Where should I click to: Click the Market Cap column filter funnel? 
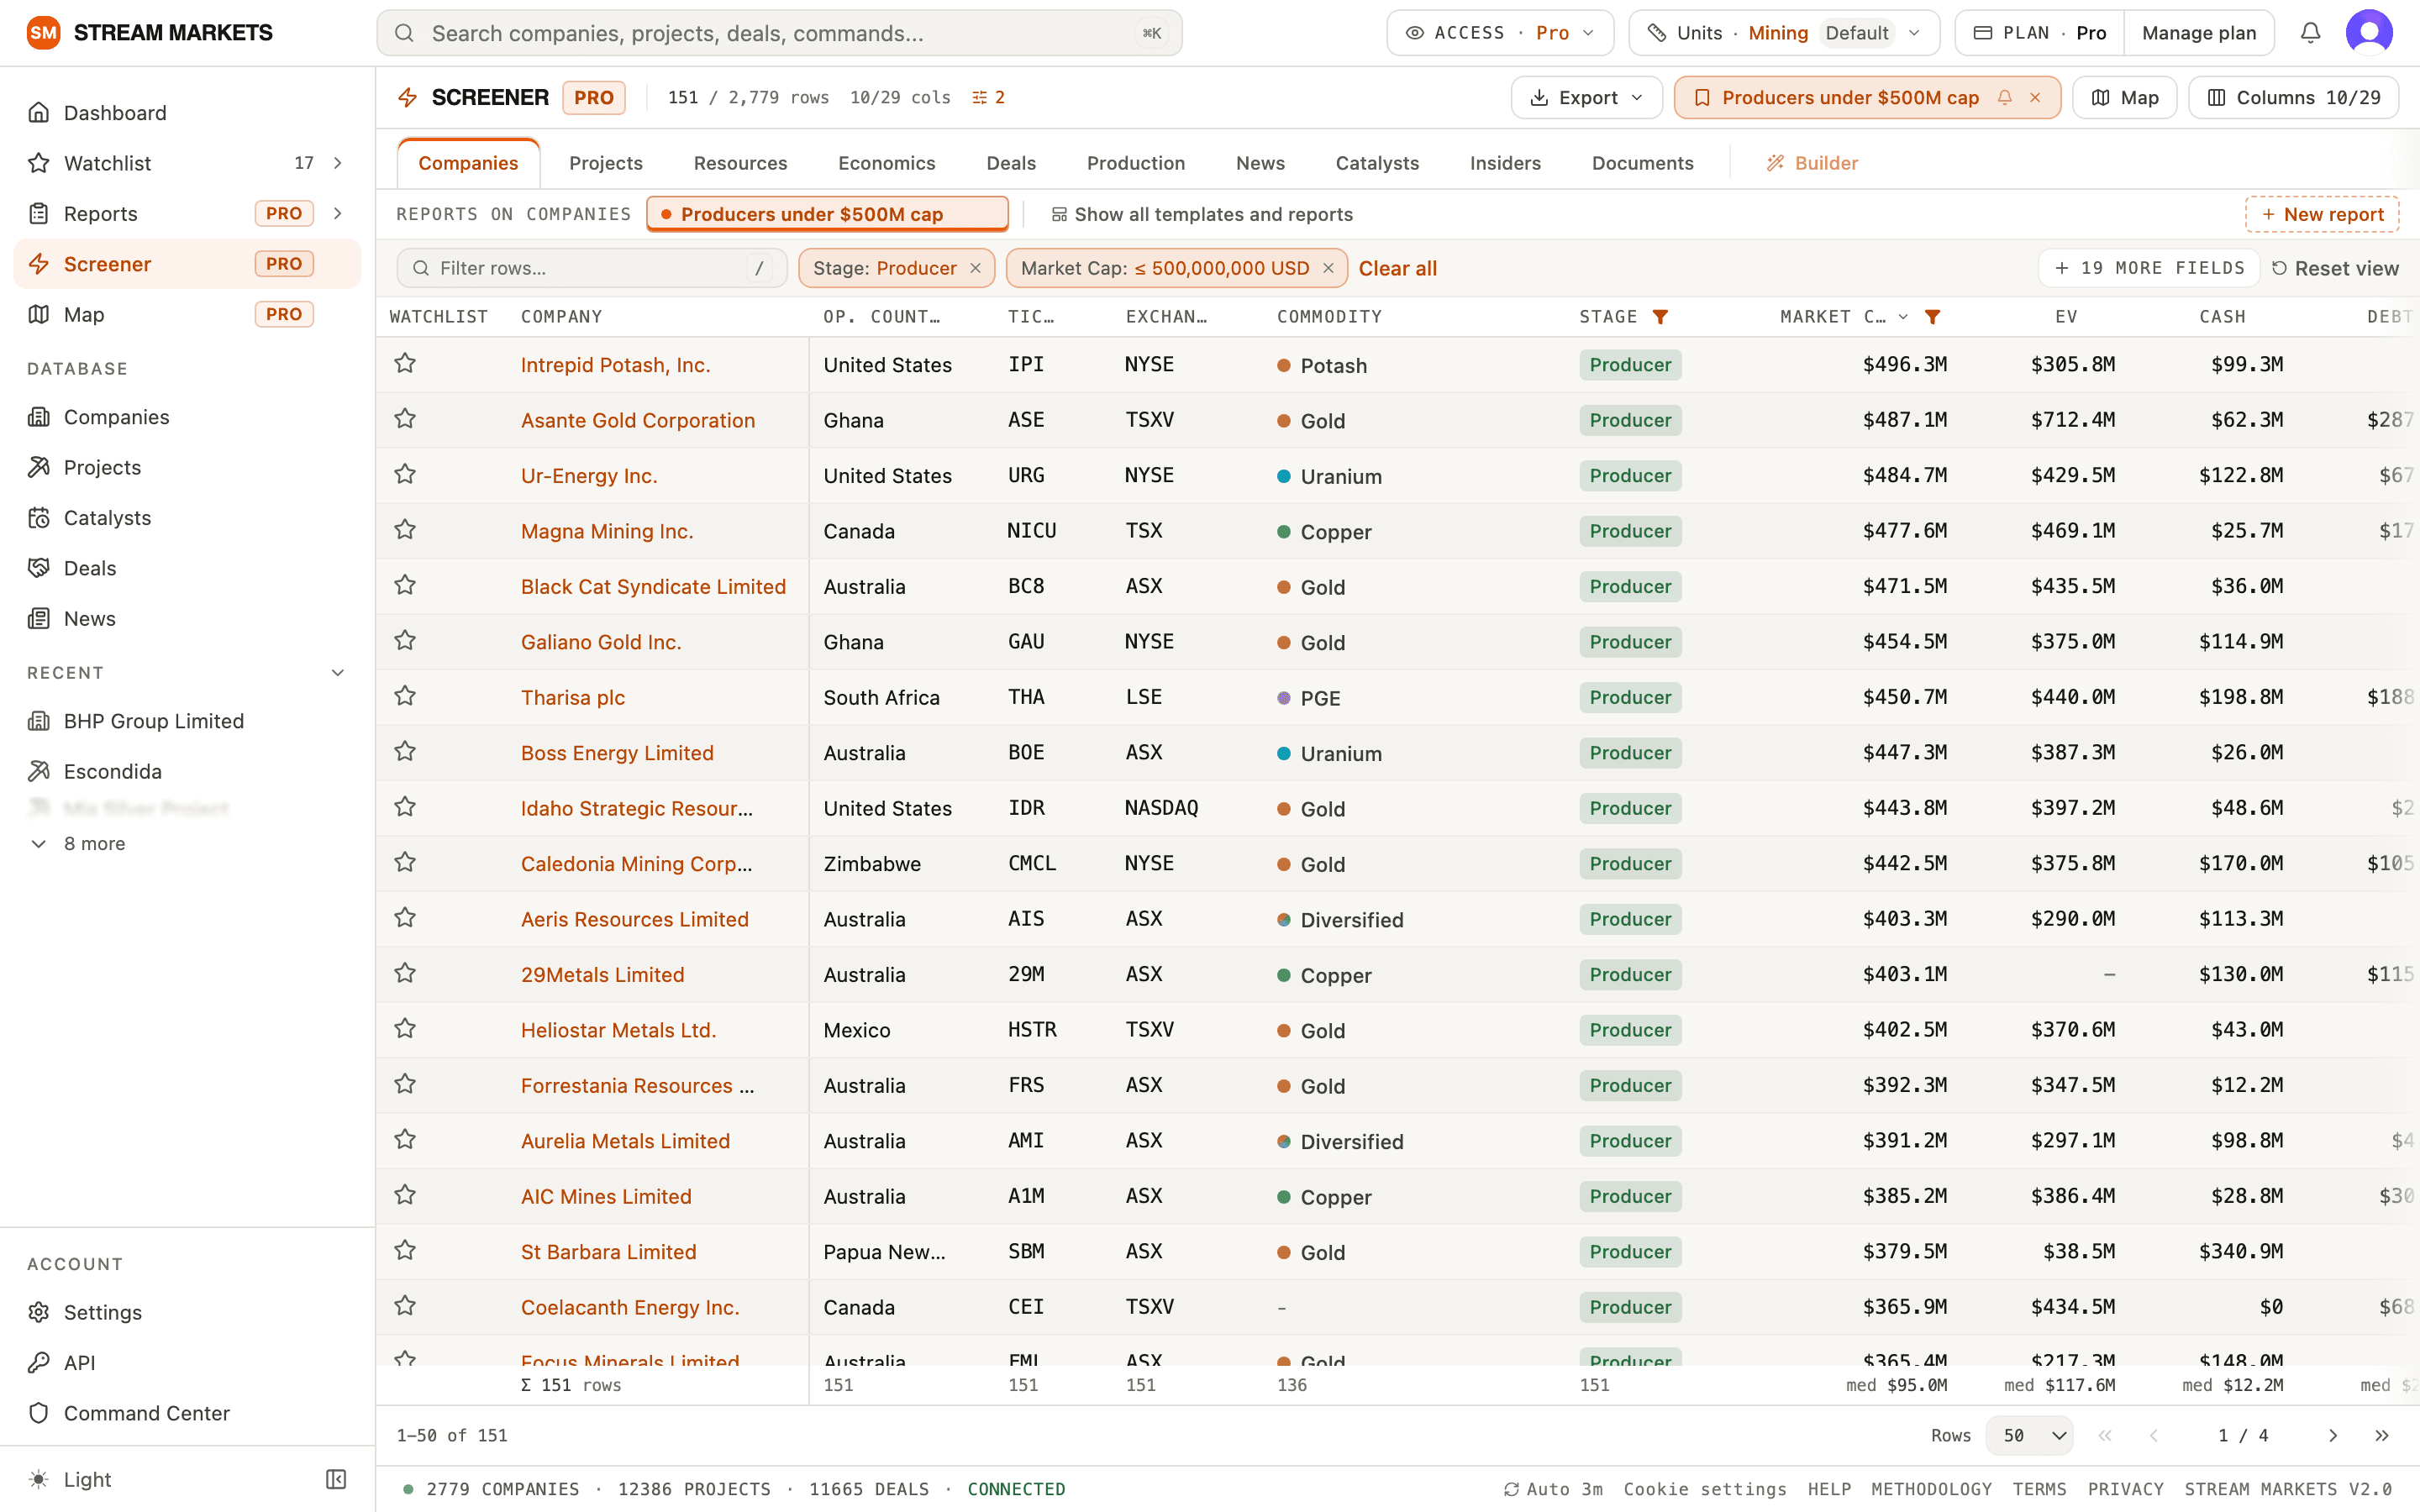pos(1933,317)
